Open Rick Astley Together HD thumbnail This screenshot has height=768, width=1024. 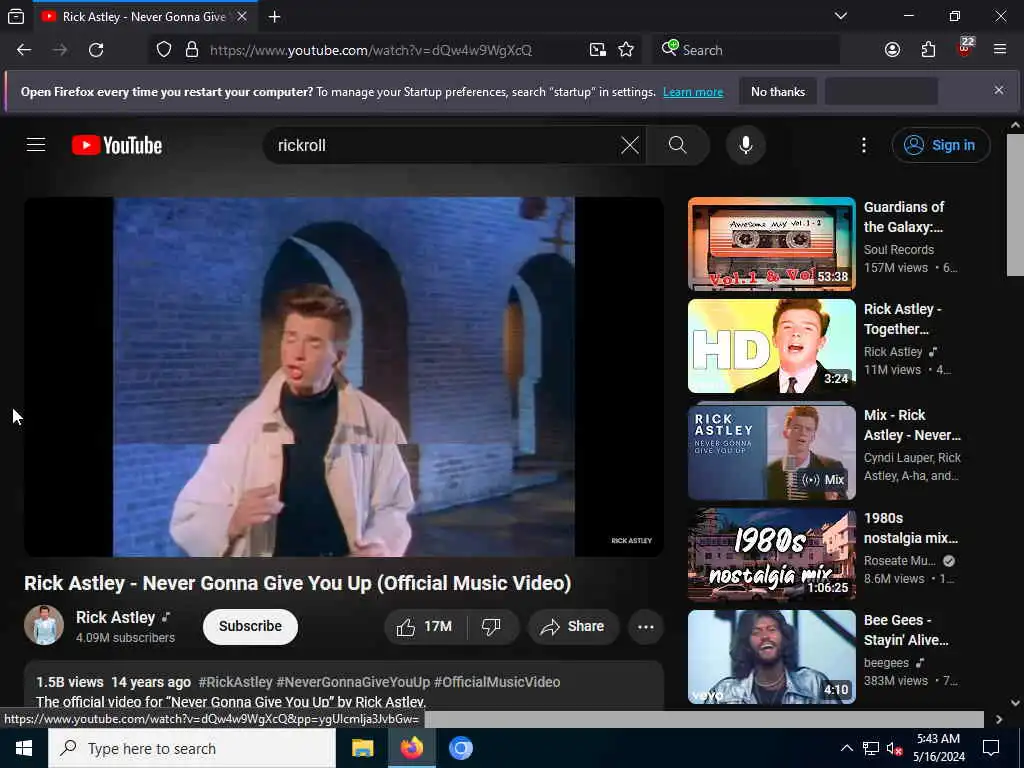tap(771, 345)
